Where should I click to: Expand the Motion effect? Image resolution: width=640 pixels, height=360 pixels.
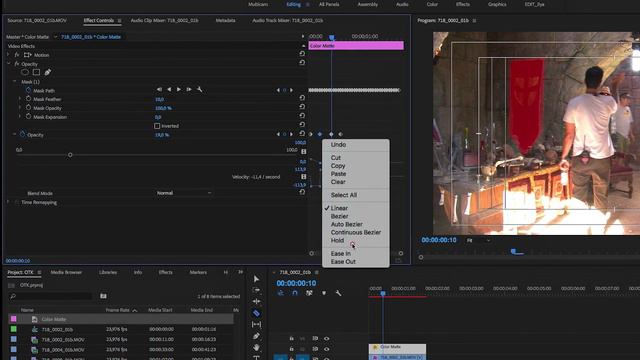tap(8, 54)
